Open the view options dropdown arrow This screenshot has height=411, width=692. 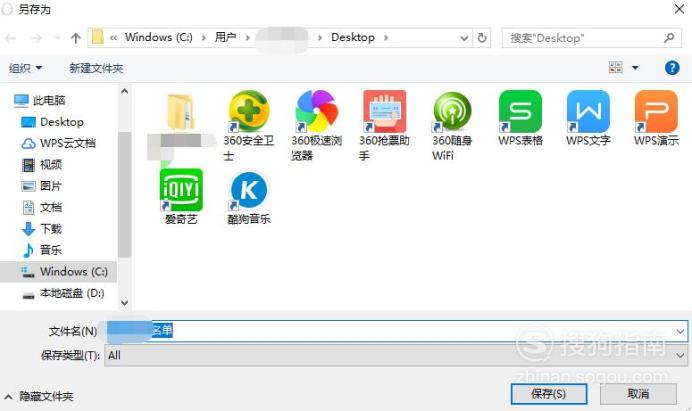point(635,68)
